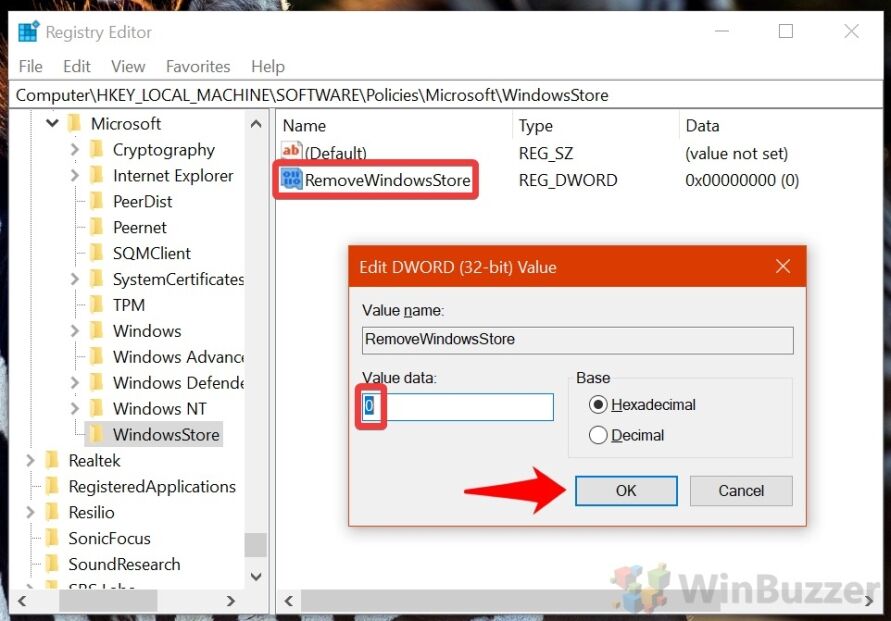Image resolution: width=891 pixels, height=621 pixels.
Task: Click the tree pane horizontal scroll right arrow
Action: click(x=230, y=601)
